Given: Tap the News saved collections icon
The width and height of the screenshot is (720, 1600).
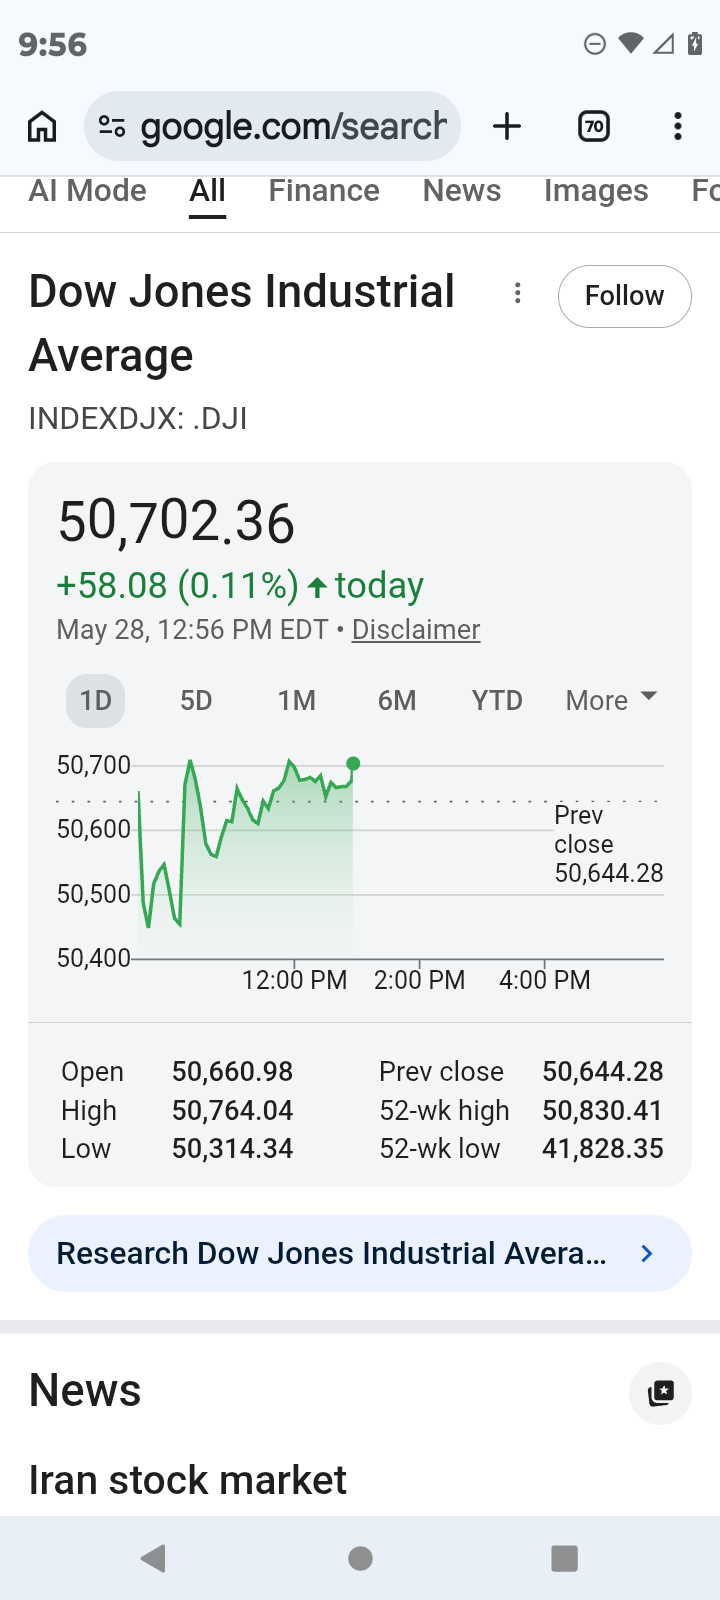Looking at the screenshot, I should tap(660, 1393).
